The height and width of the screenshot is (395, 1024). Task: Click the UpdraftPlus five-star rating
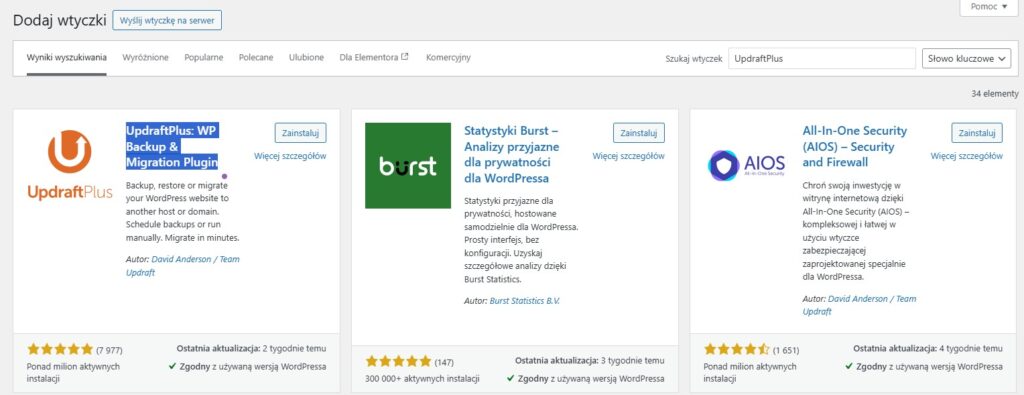[x=60, y=349]
